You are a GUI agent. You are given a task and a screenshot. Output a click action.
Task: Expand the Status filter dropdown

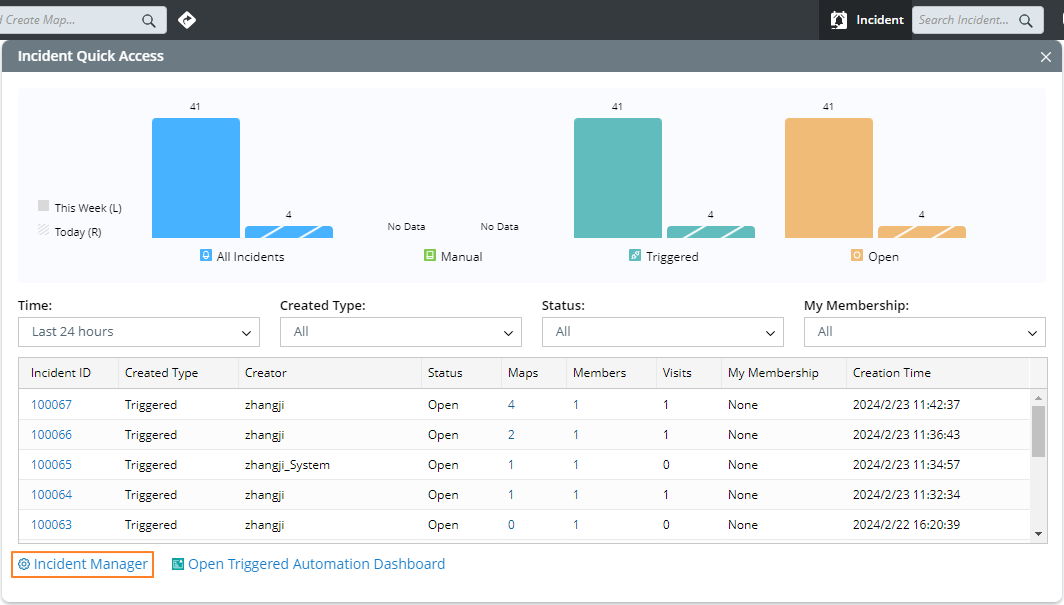tap(662, 332)
